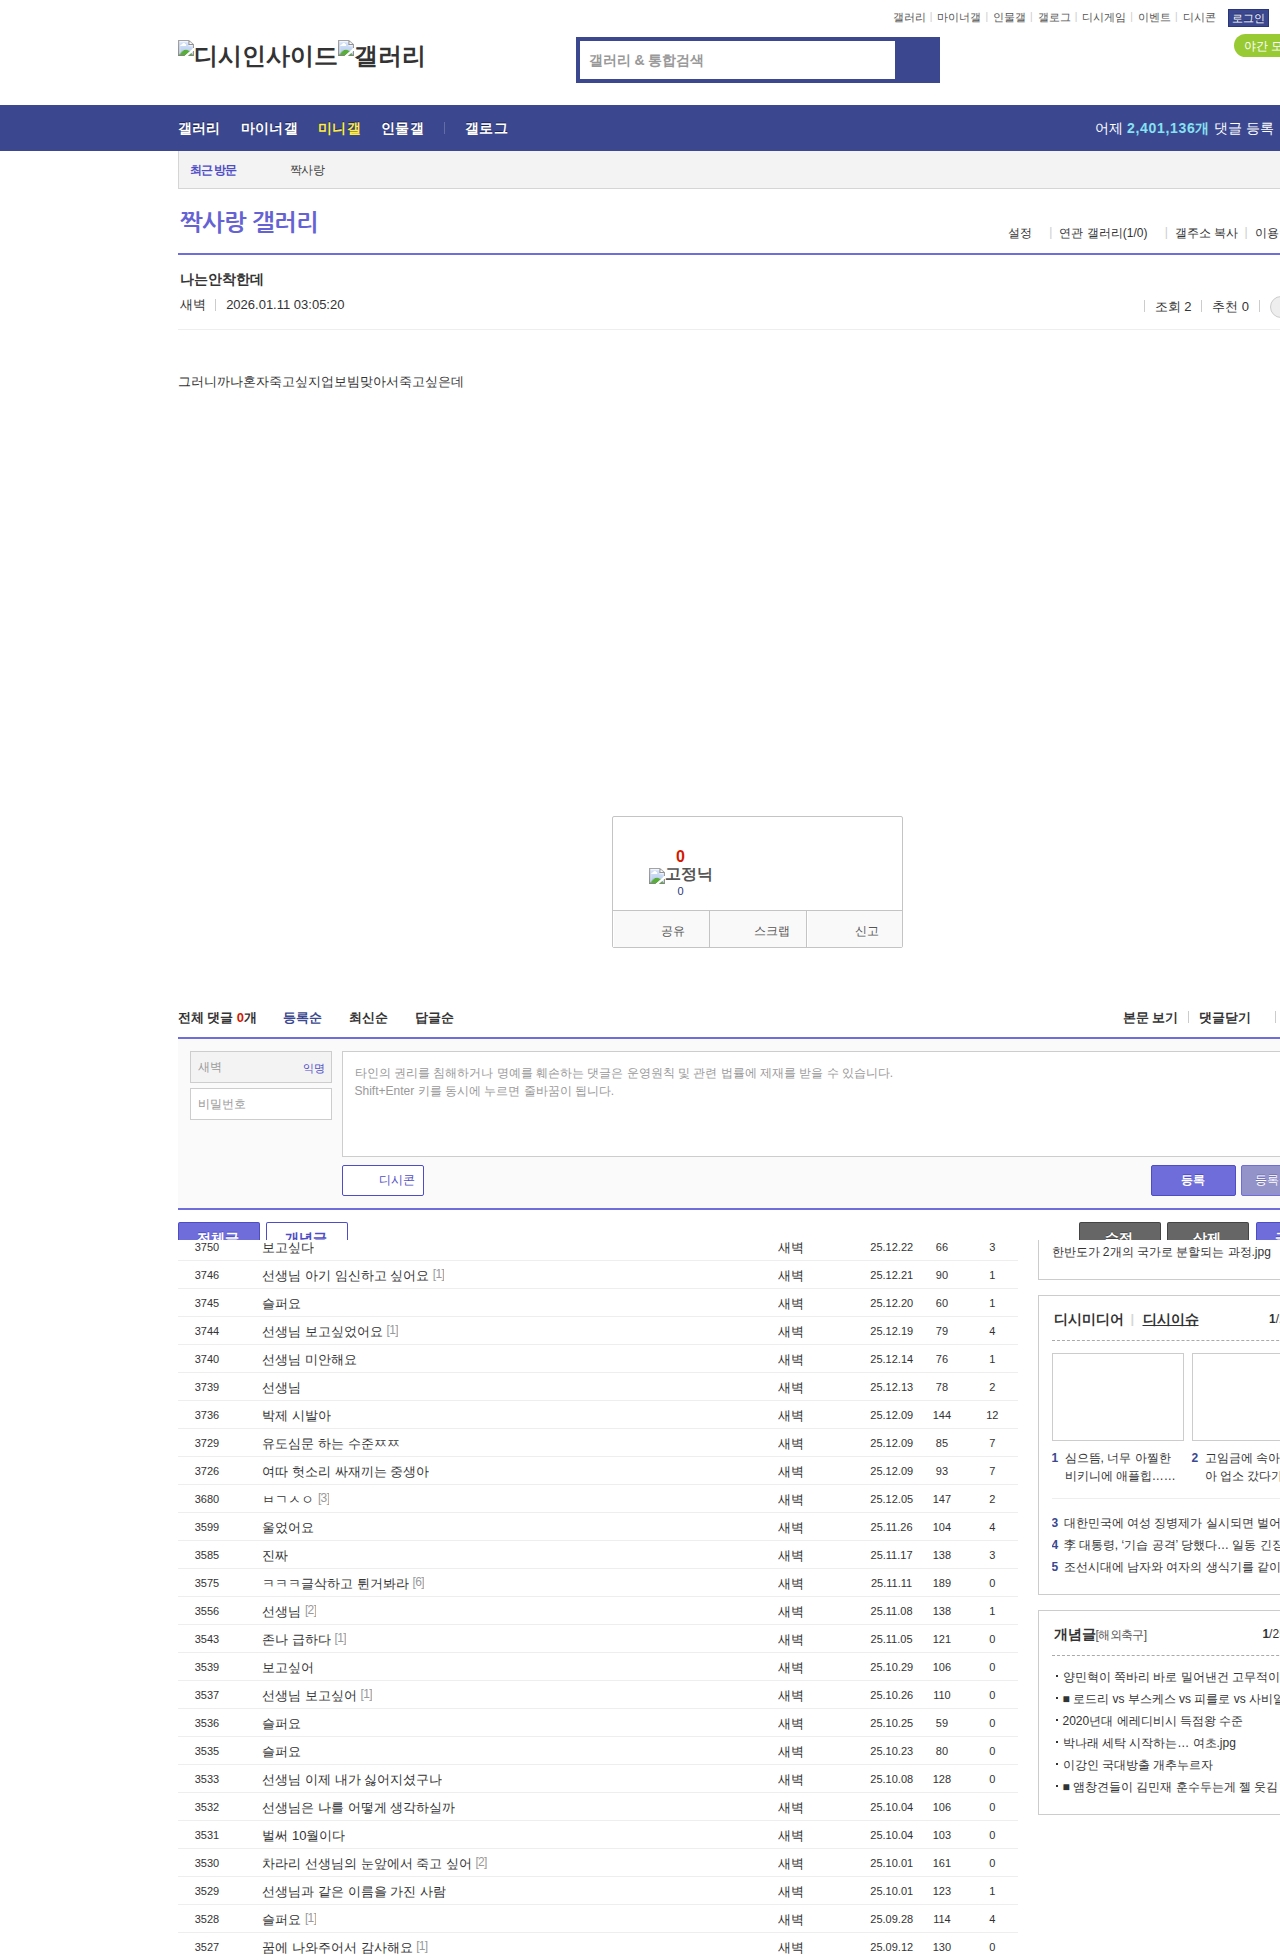Click the first 디시미디어 thumbnail image
This screenshot has height=1960, width=1280.
tap(1117, 1396)
